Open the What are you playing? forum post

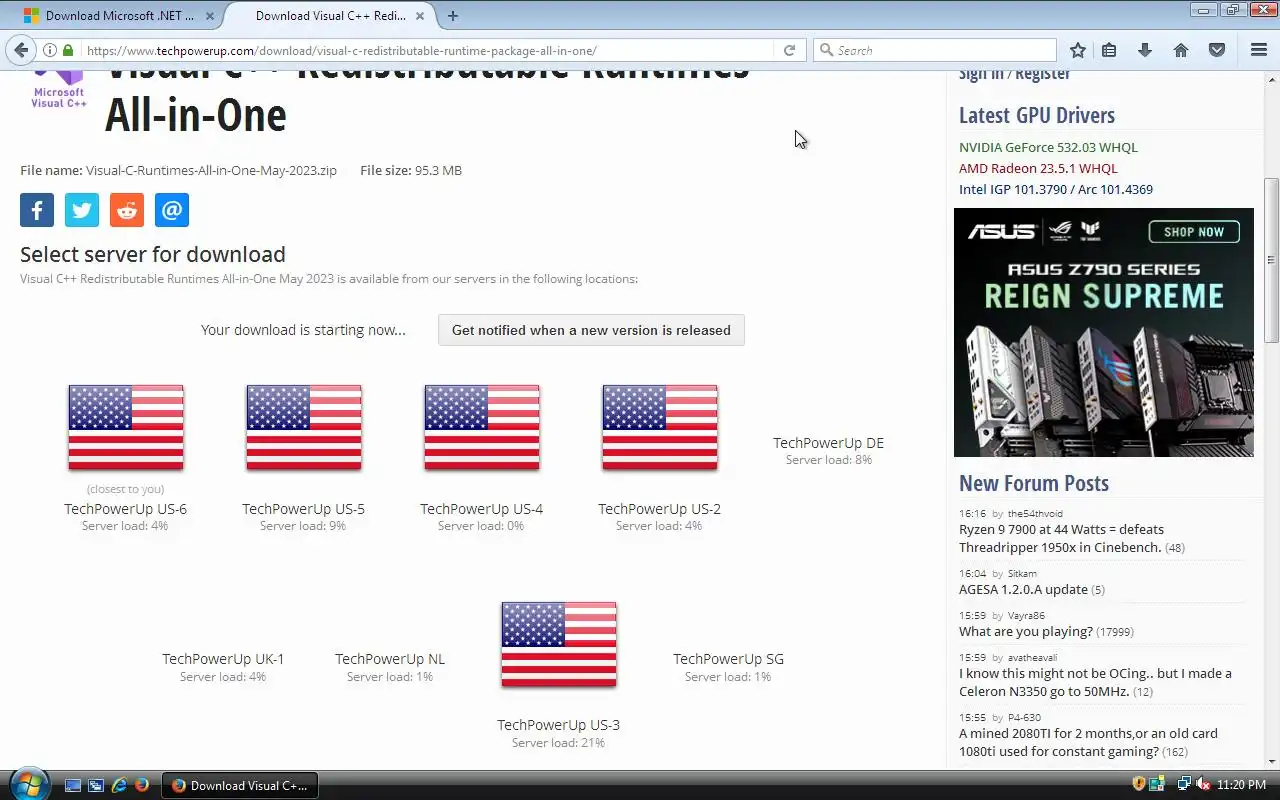tap(1025, 631)
